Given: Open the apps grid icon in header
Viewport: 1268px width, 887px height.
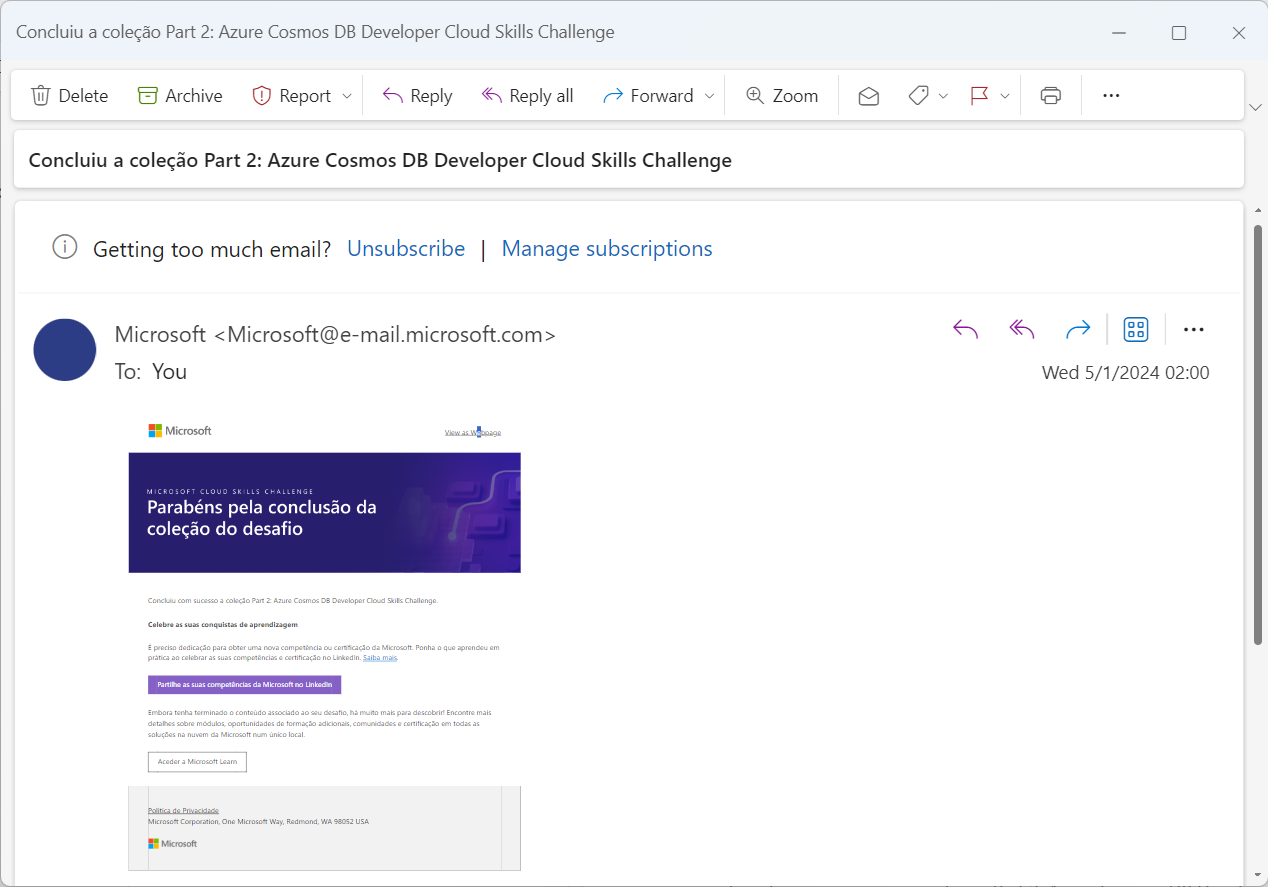Looking at the screenshot, I should coord(1136,329).
